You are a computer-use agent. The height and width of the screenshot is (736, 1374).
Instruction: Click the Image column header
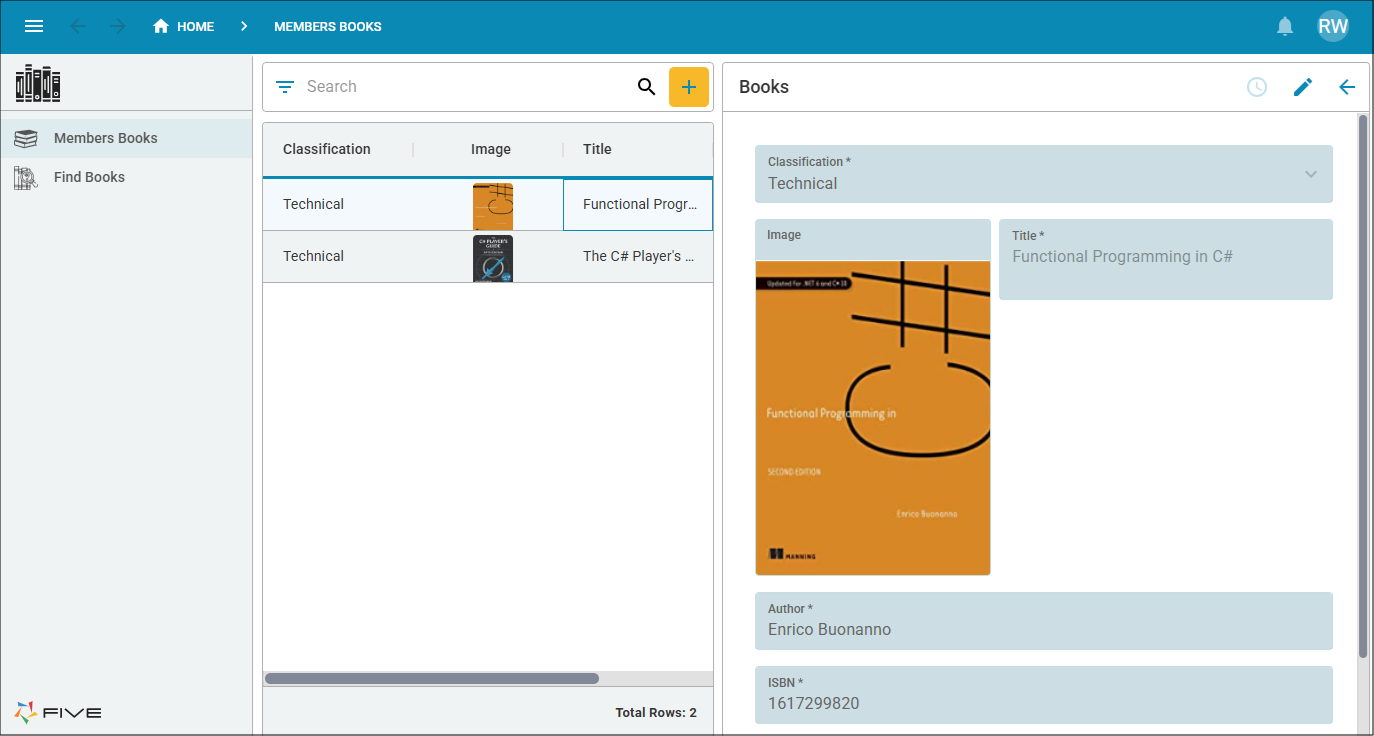click(490, 149)
